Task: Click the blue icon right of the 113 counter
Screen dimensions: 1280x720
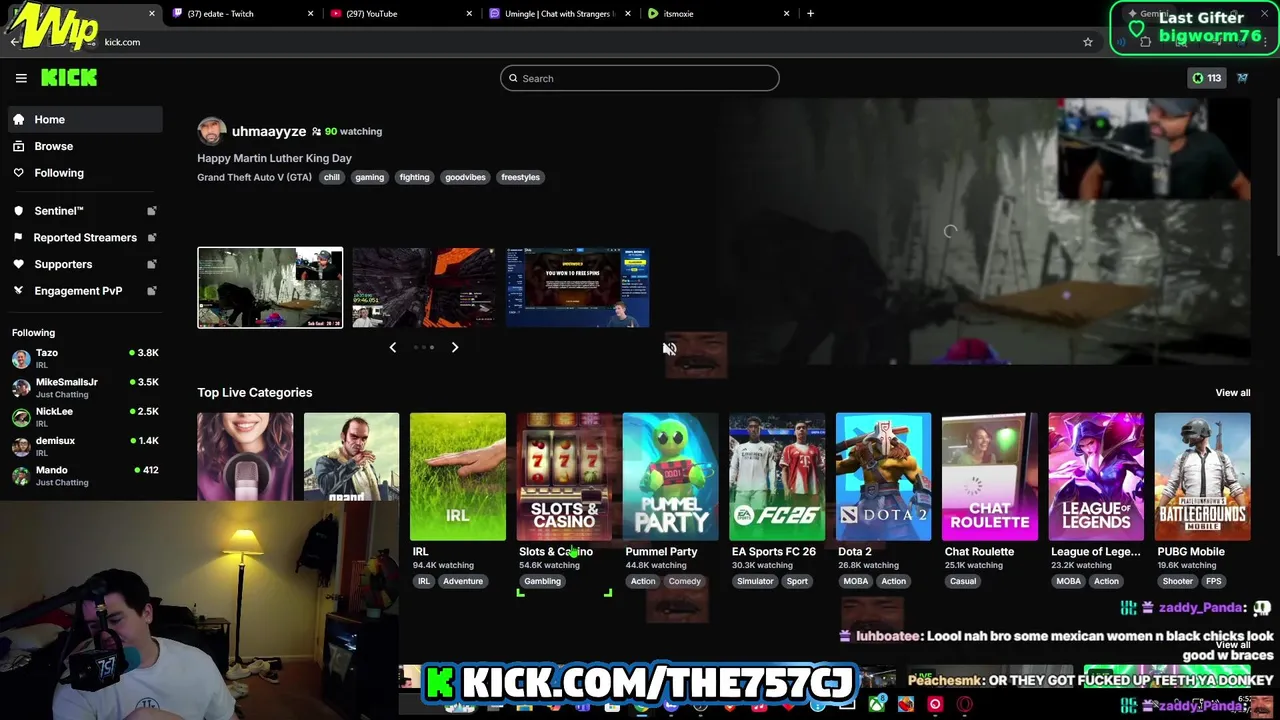Action: pos(1242,78)
